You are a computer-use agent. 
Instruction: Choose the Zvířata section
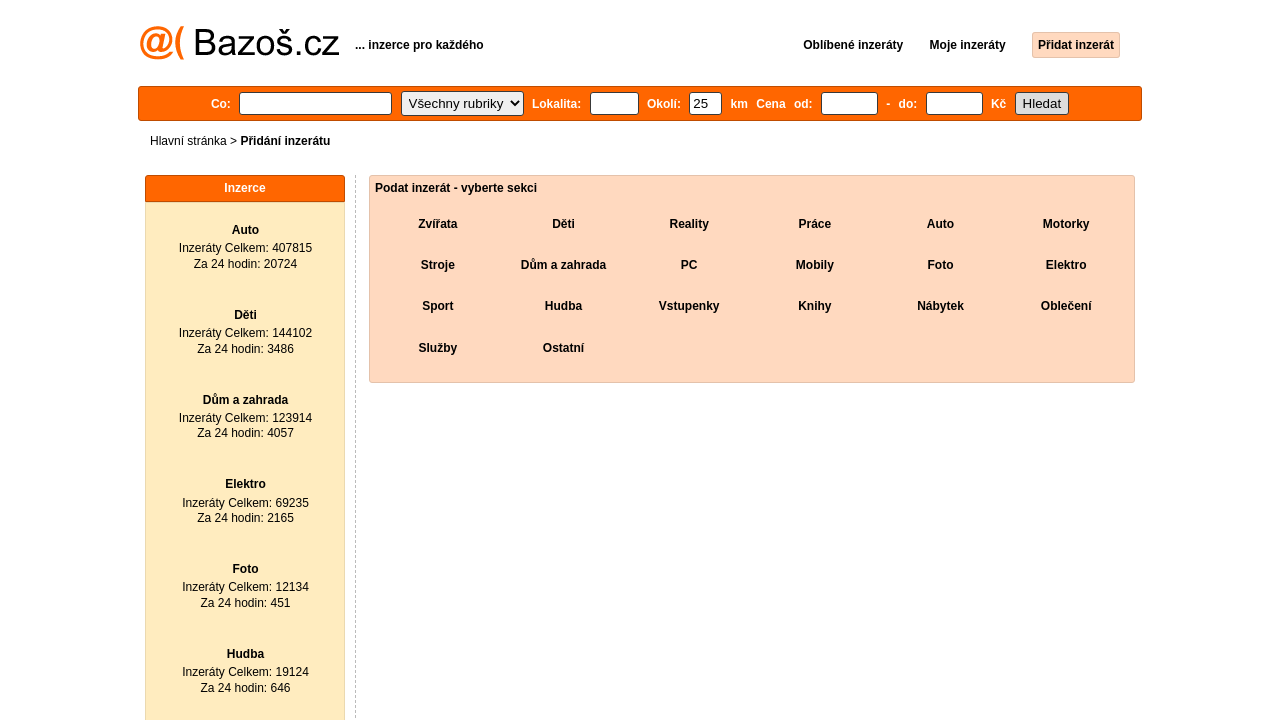[x=438, y=224]
